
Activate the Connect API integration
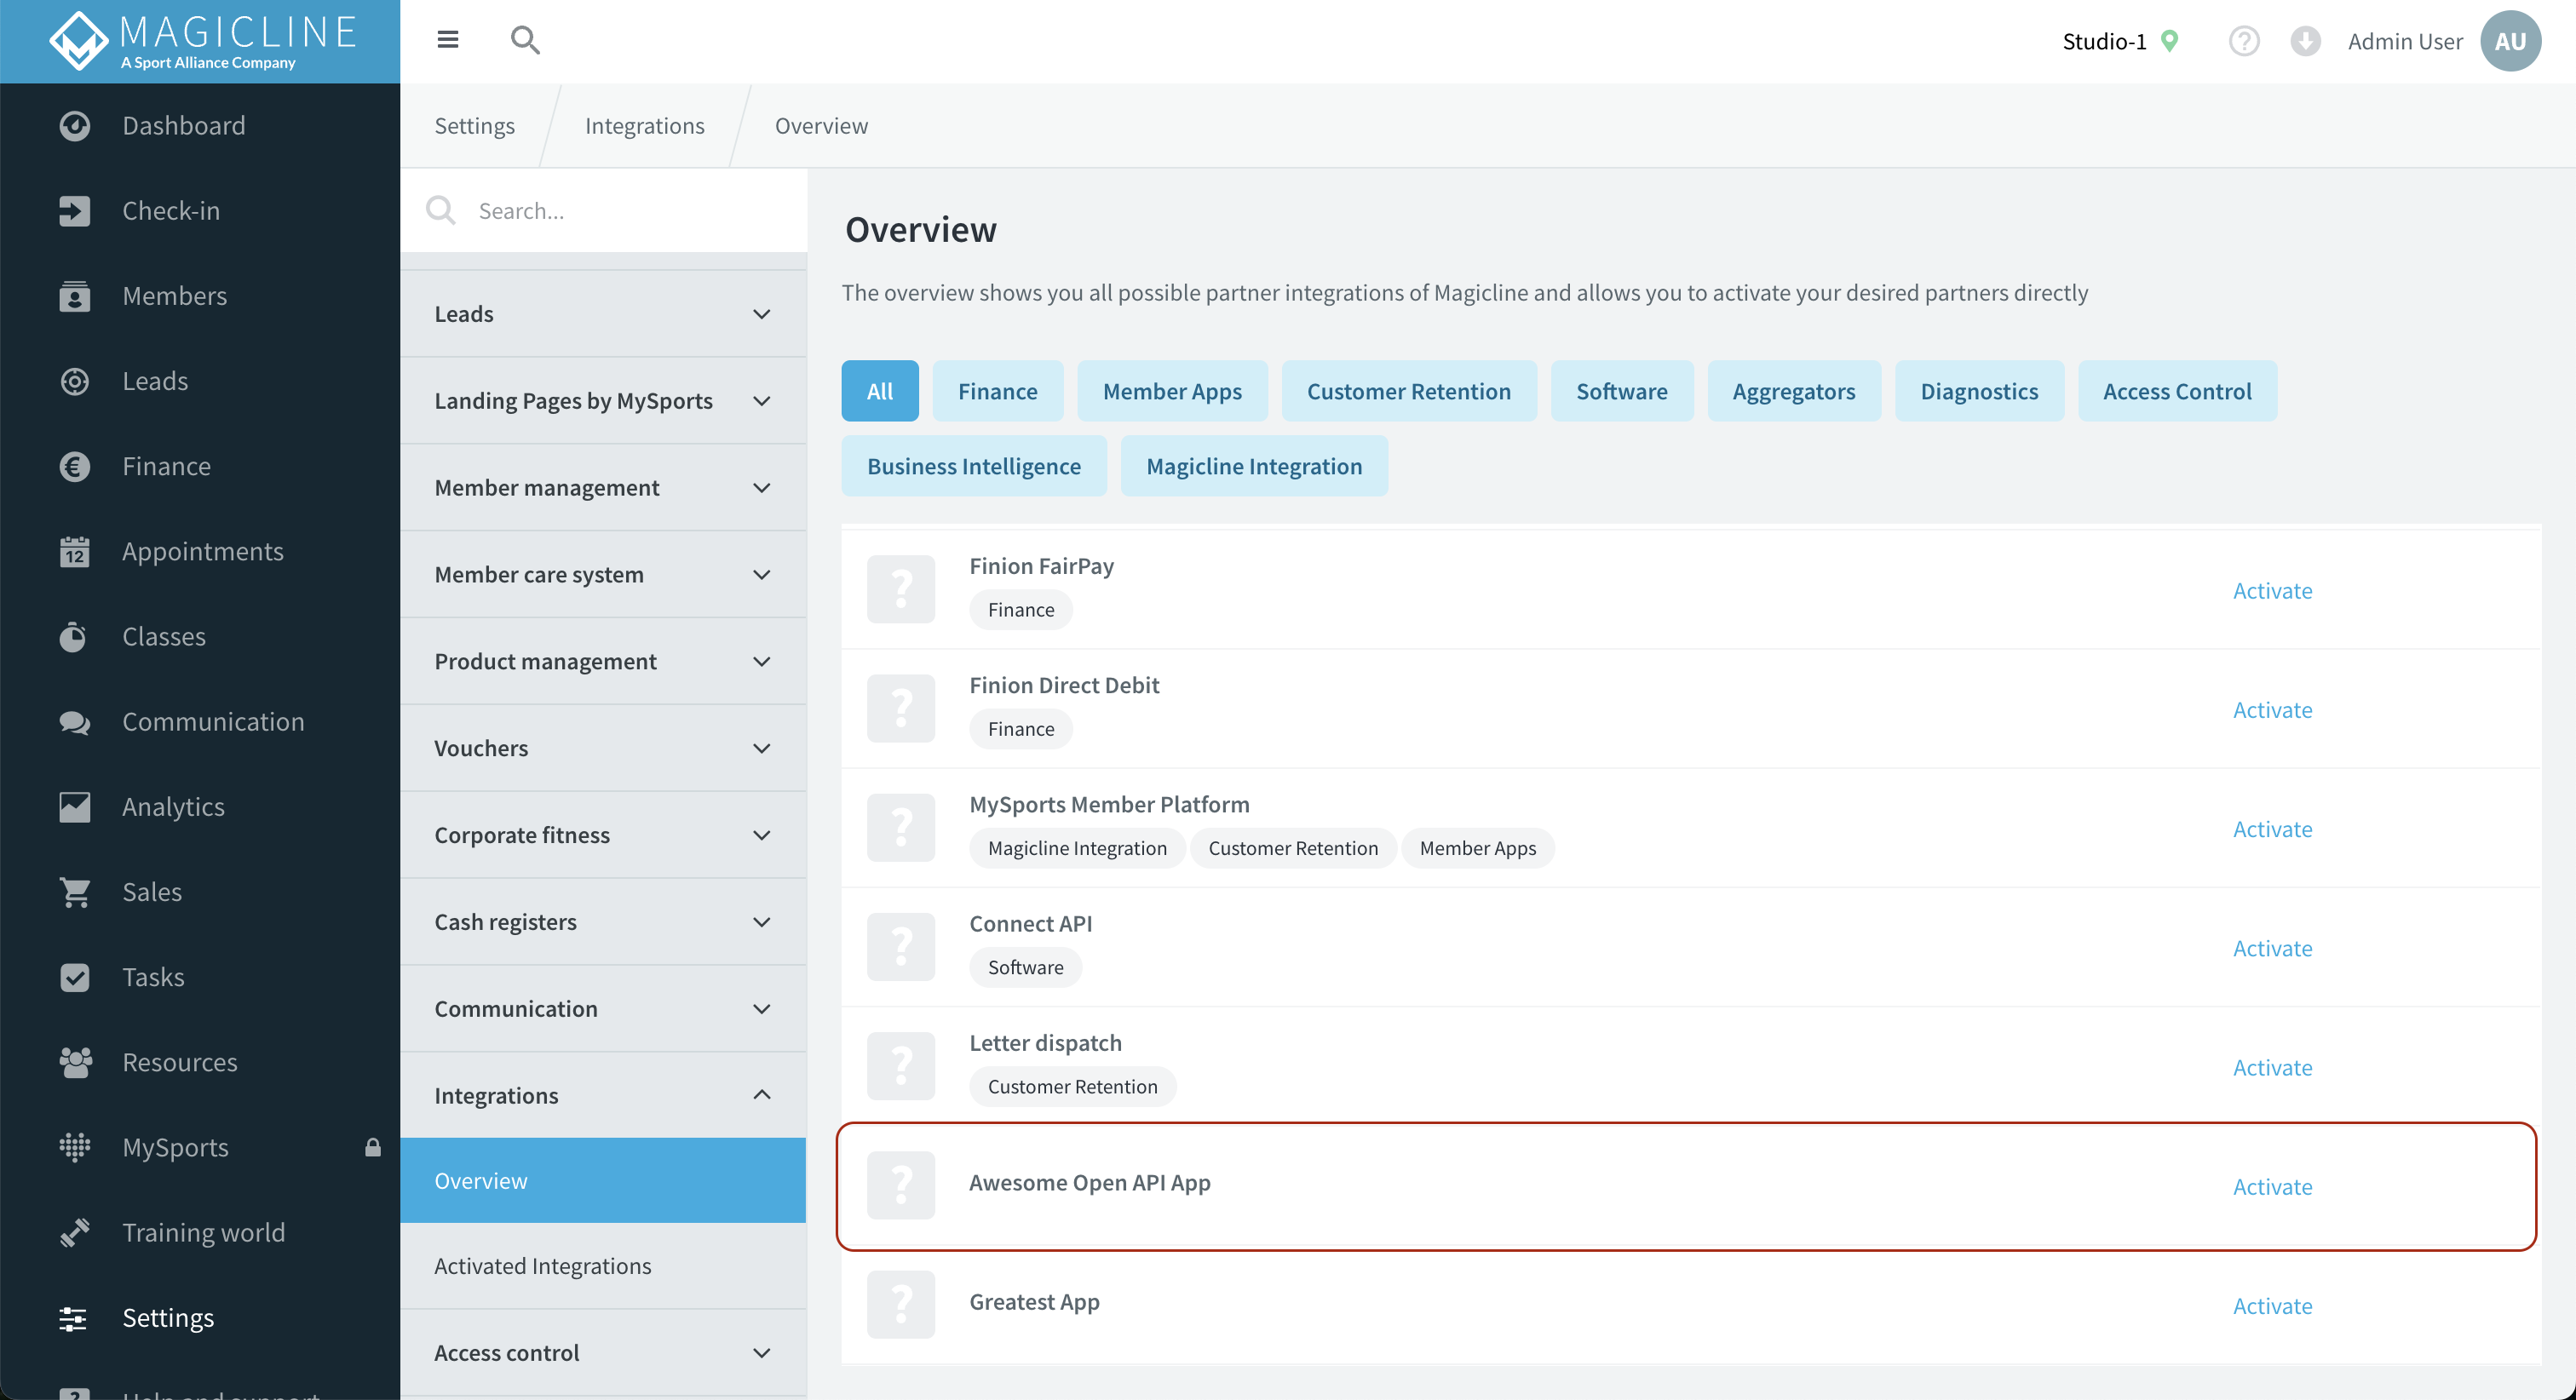tap(2271, 948)
